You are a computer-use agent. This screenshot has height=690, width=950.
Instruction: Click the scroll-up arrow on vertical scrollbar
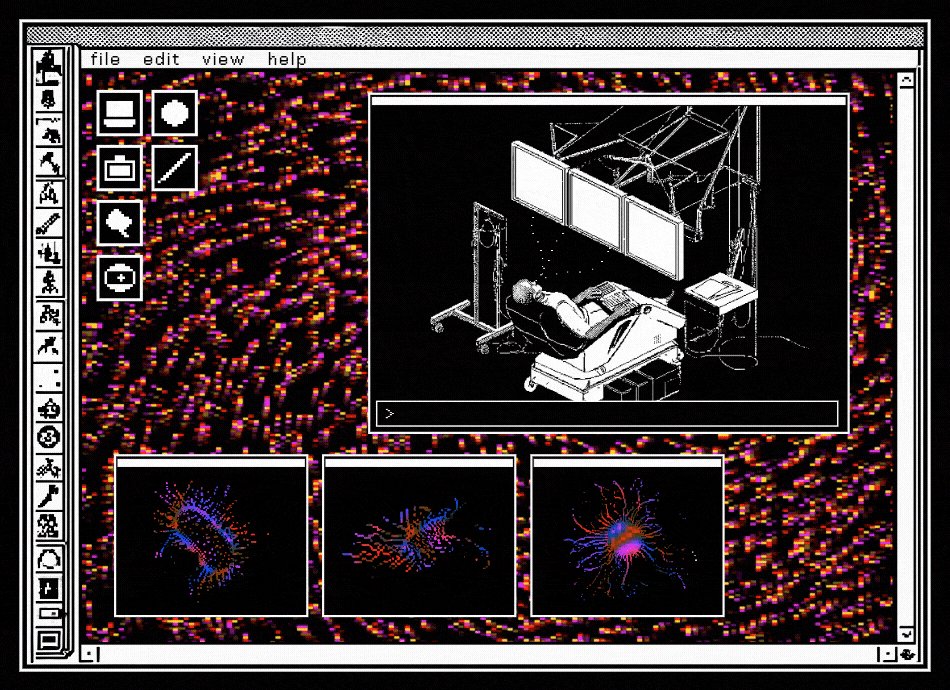[906, 81]
